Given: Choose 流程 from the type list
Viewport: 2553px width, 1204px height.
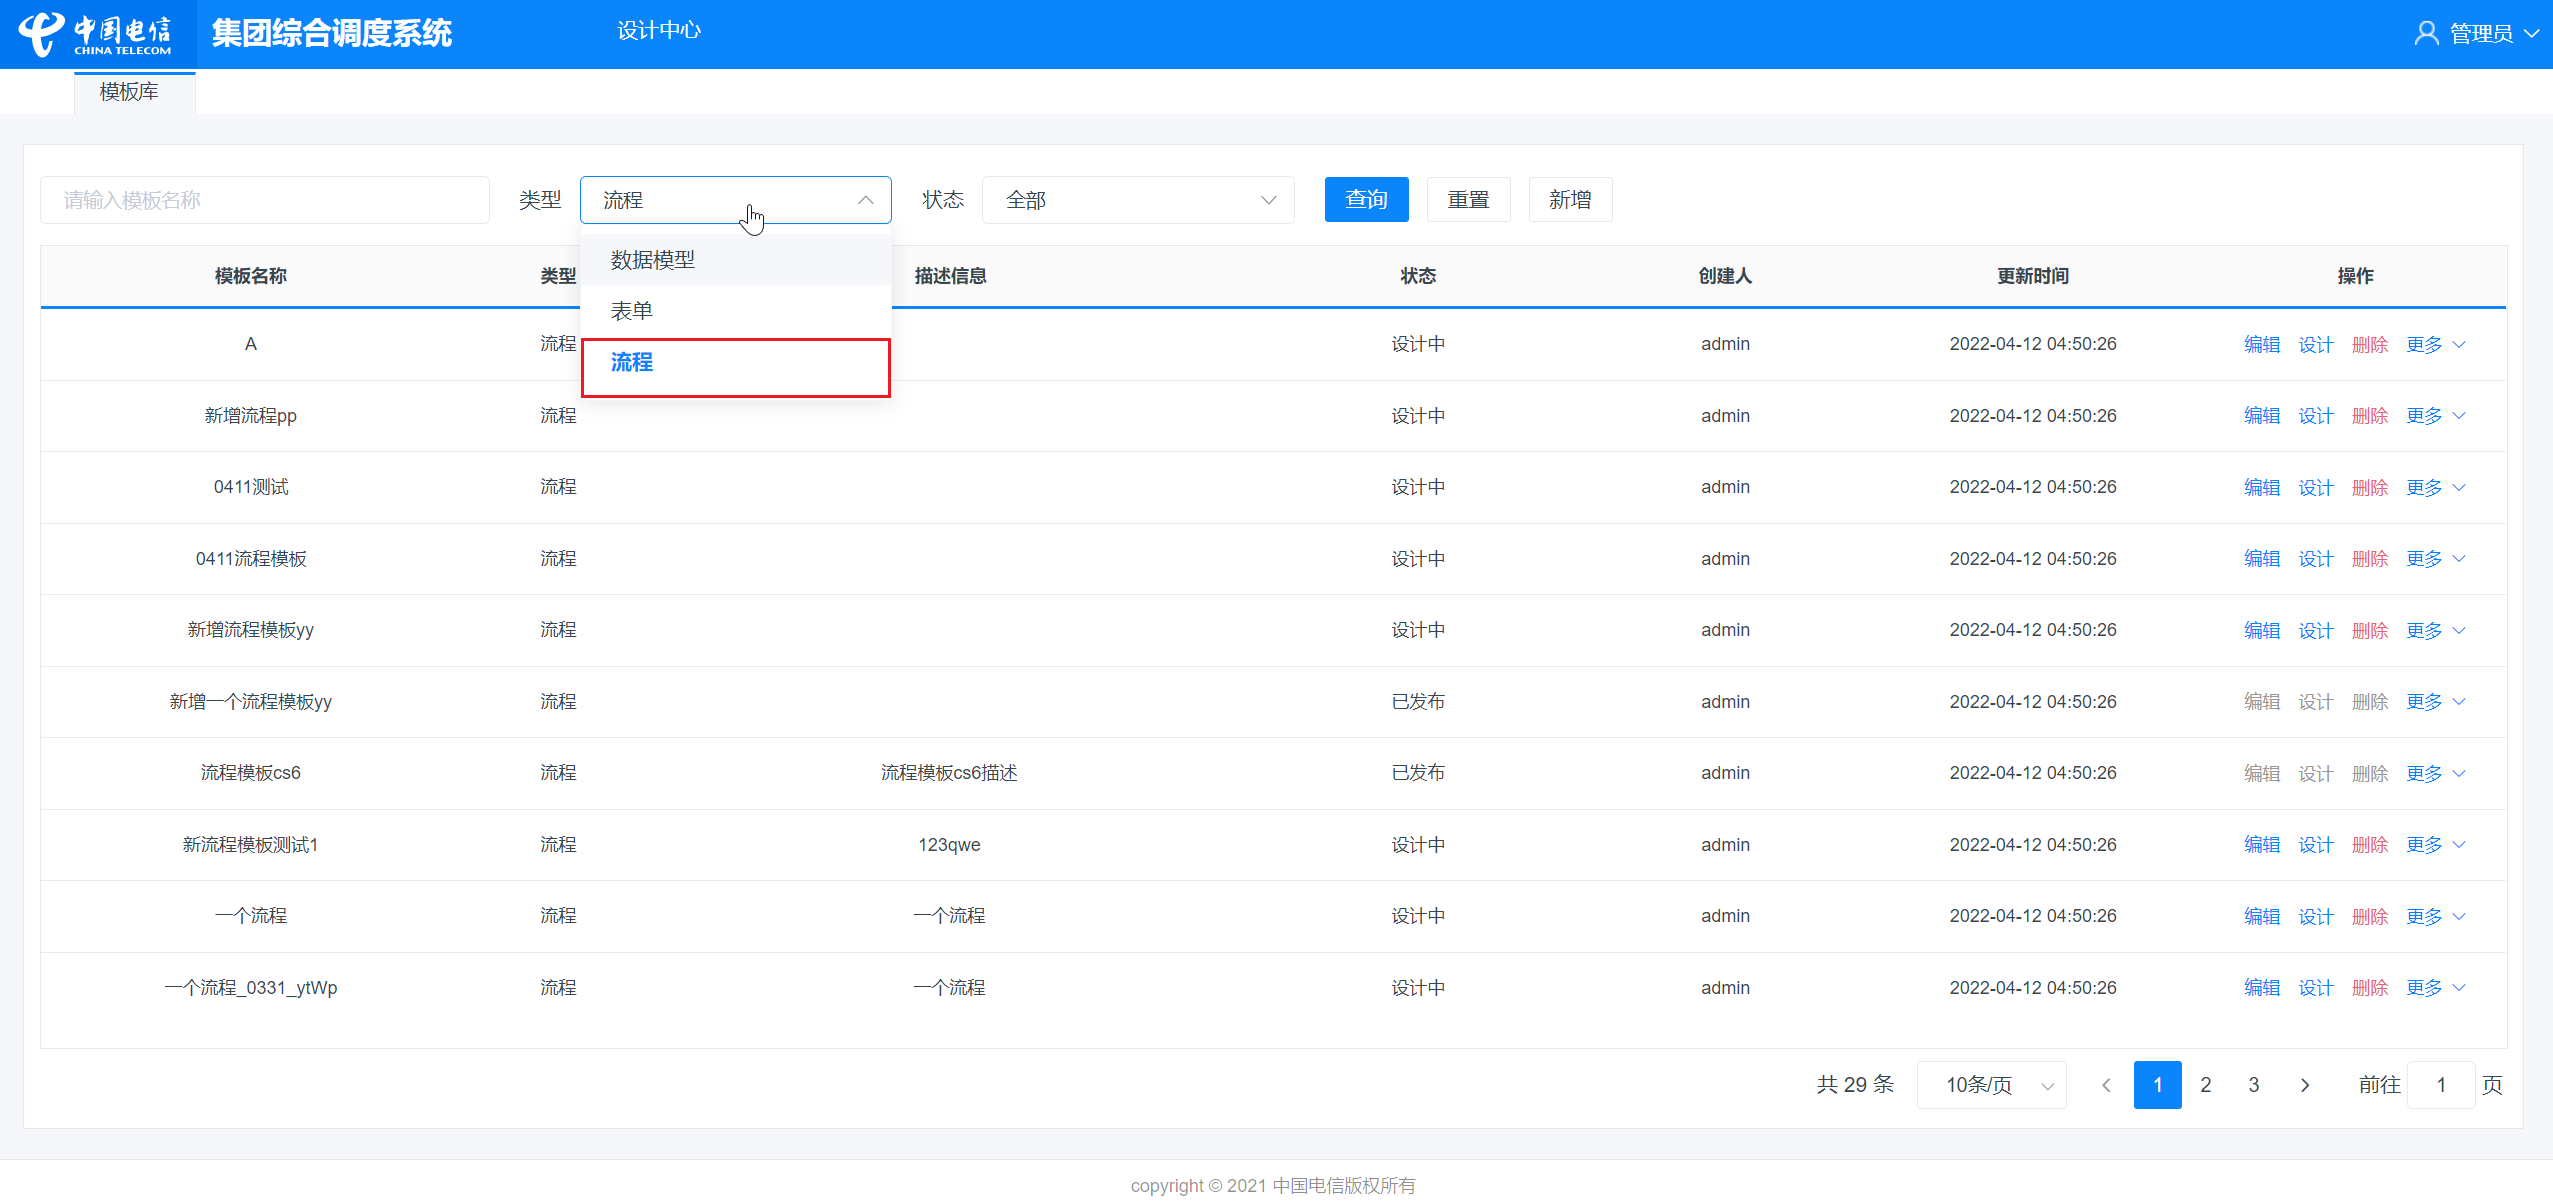Looking at the screenshot, I should tap(735, 363).
